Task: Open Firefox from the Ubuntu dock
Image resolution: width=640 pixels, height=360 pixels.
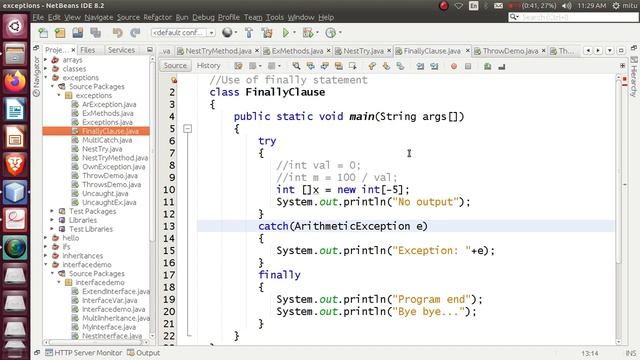Action: [15, 81]
